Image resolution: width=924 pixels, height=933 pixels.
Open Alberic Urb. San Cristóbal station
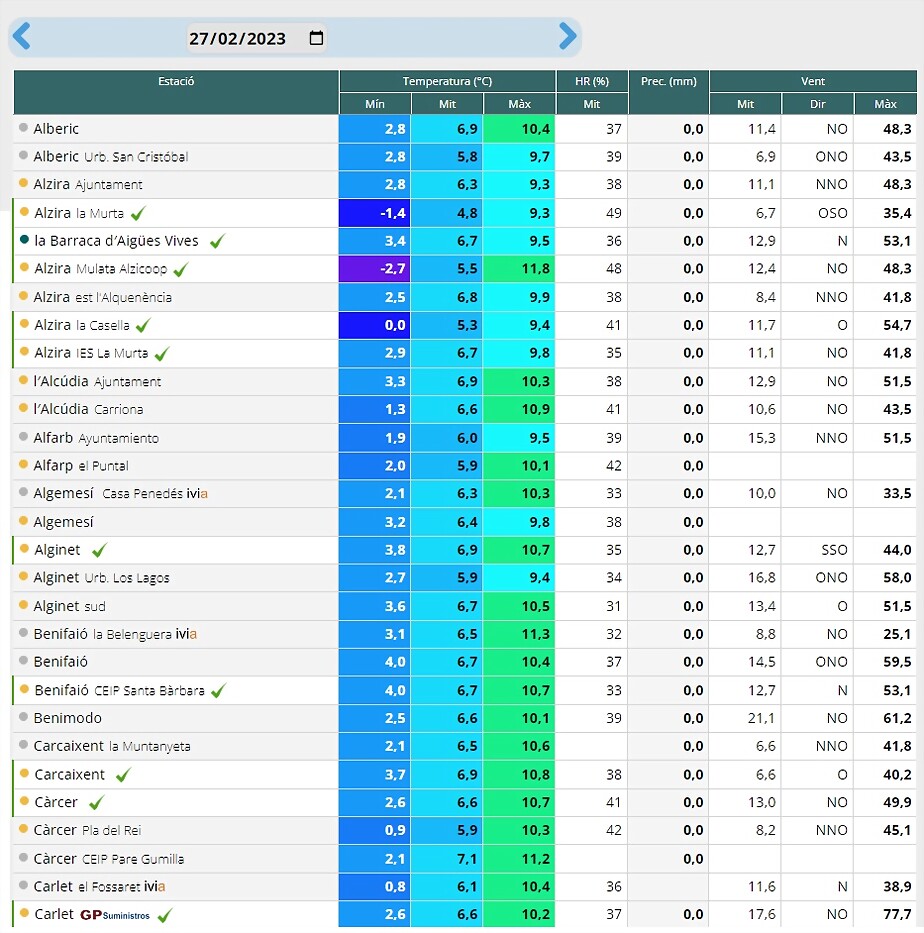pyautogui.click(x=111, y=156)
